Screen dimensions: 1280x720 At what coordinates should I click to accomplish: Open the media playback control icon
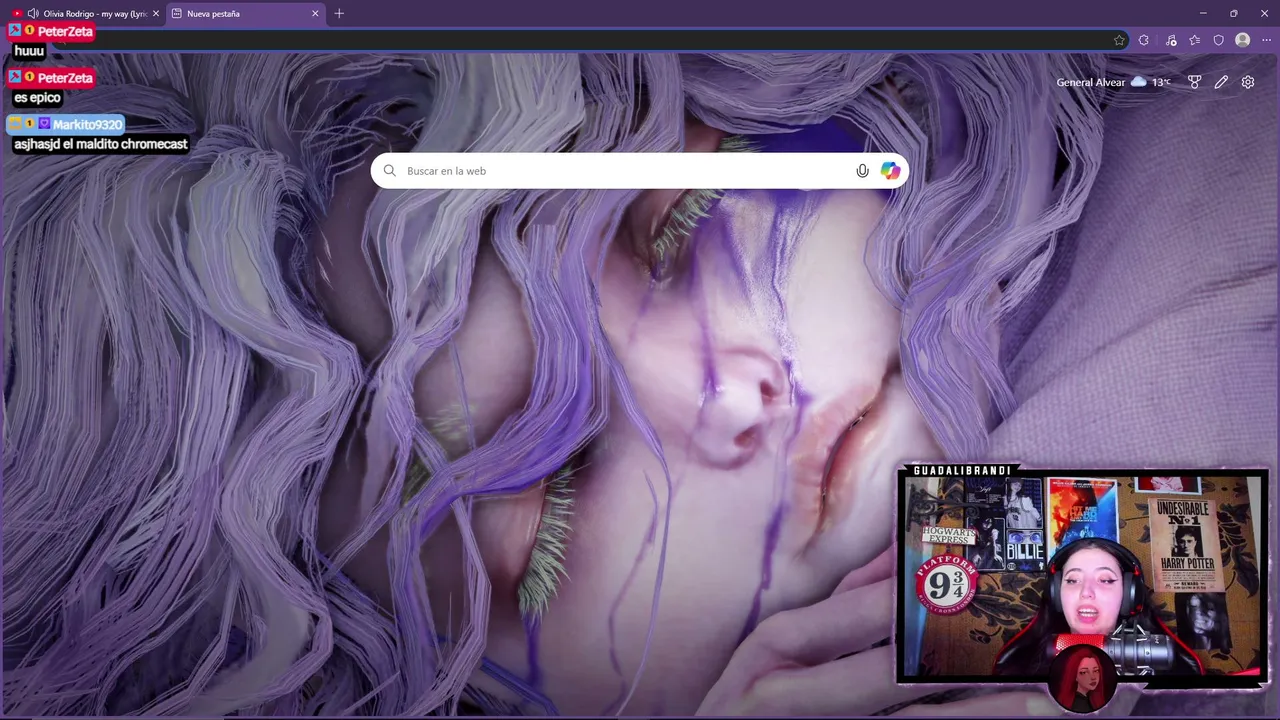point(1171,40)
